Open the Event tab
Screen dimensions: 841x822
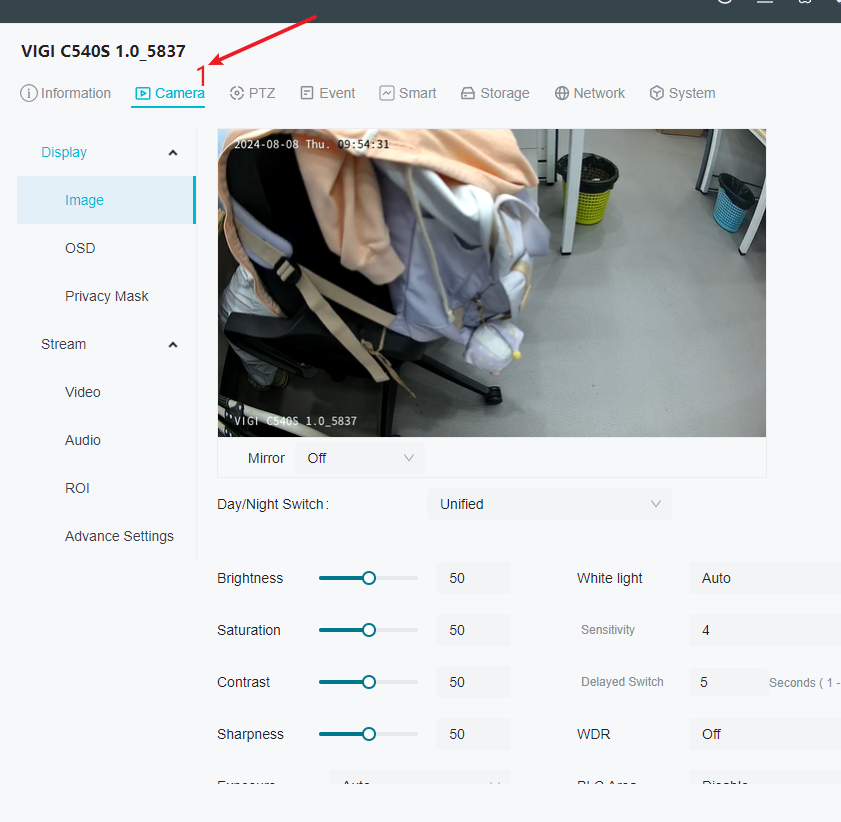click(327, 93)
